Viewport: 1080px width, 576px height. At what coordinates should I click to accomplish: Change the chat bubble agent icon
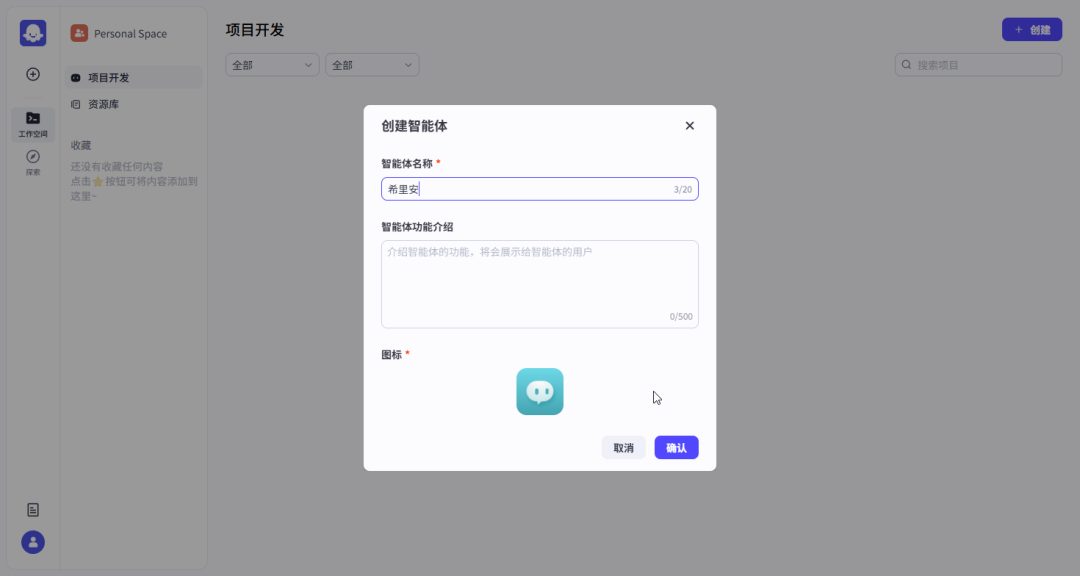click(x=540, y=392)
